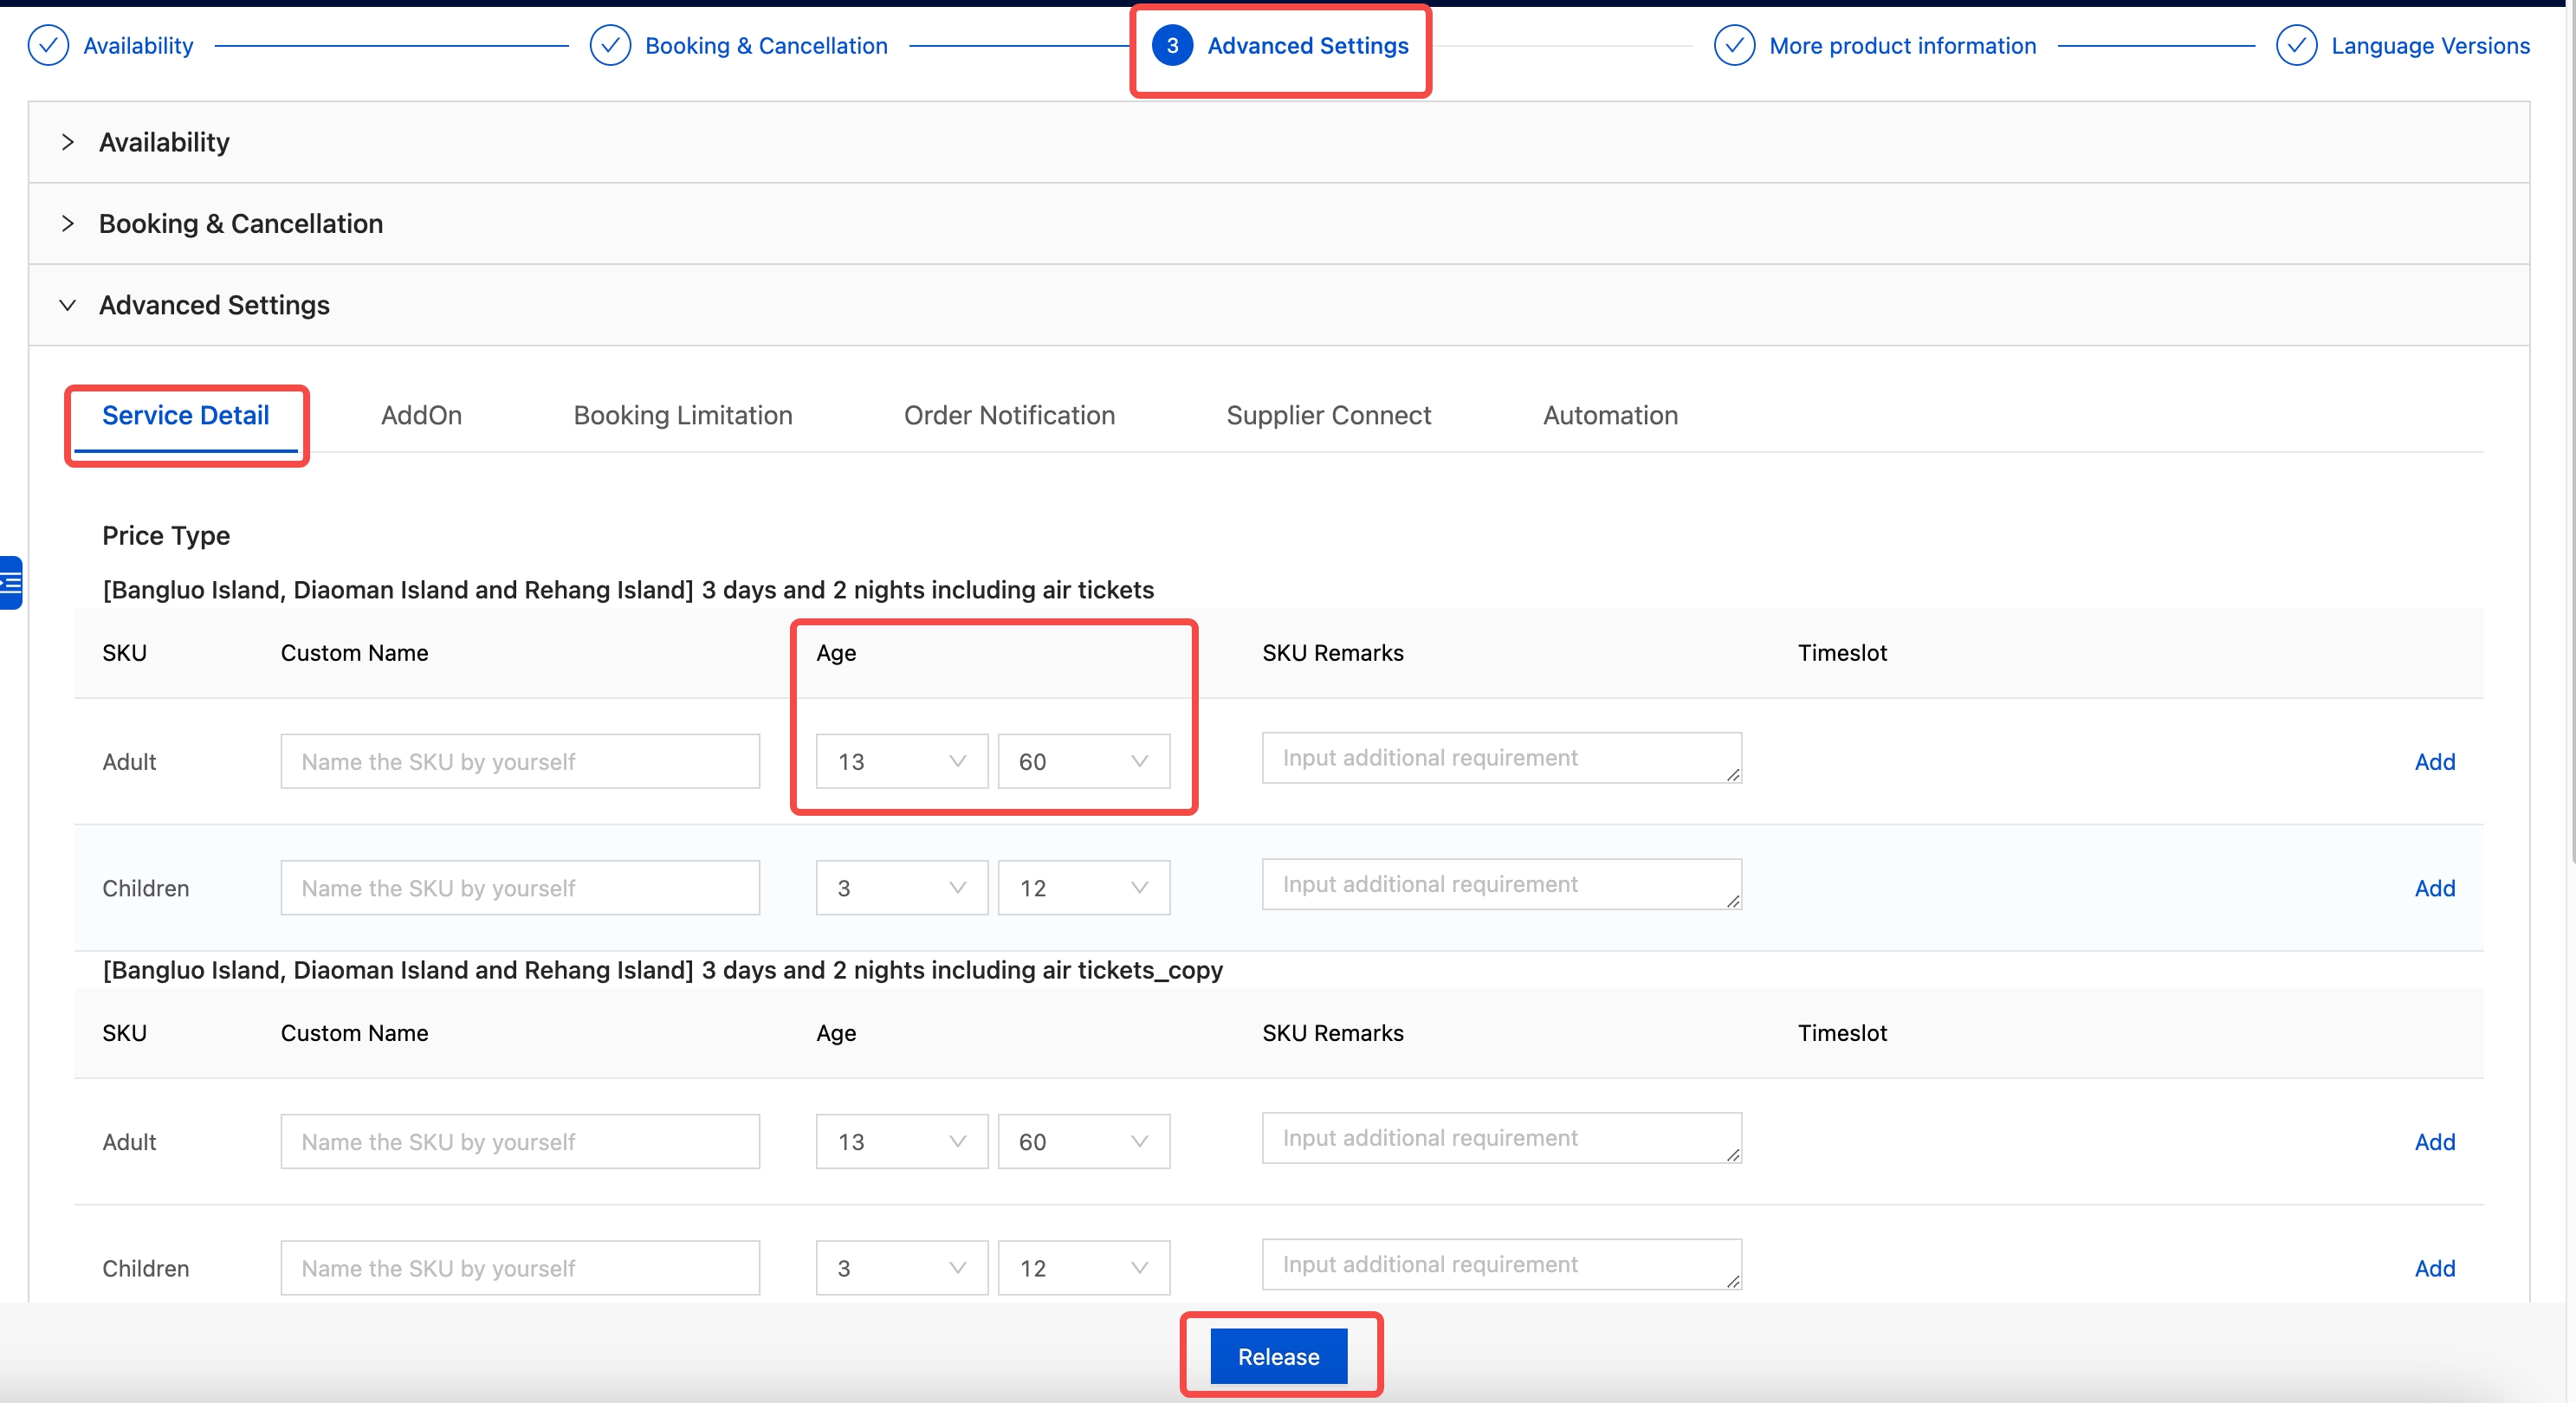The height and width of the screenshot is (1403, 2576).
Task: Open first Children minimum age dropdown
Action: (901, 888)
